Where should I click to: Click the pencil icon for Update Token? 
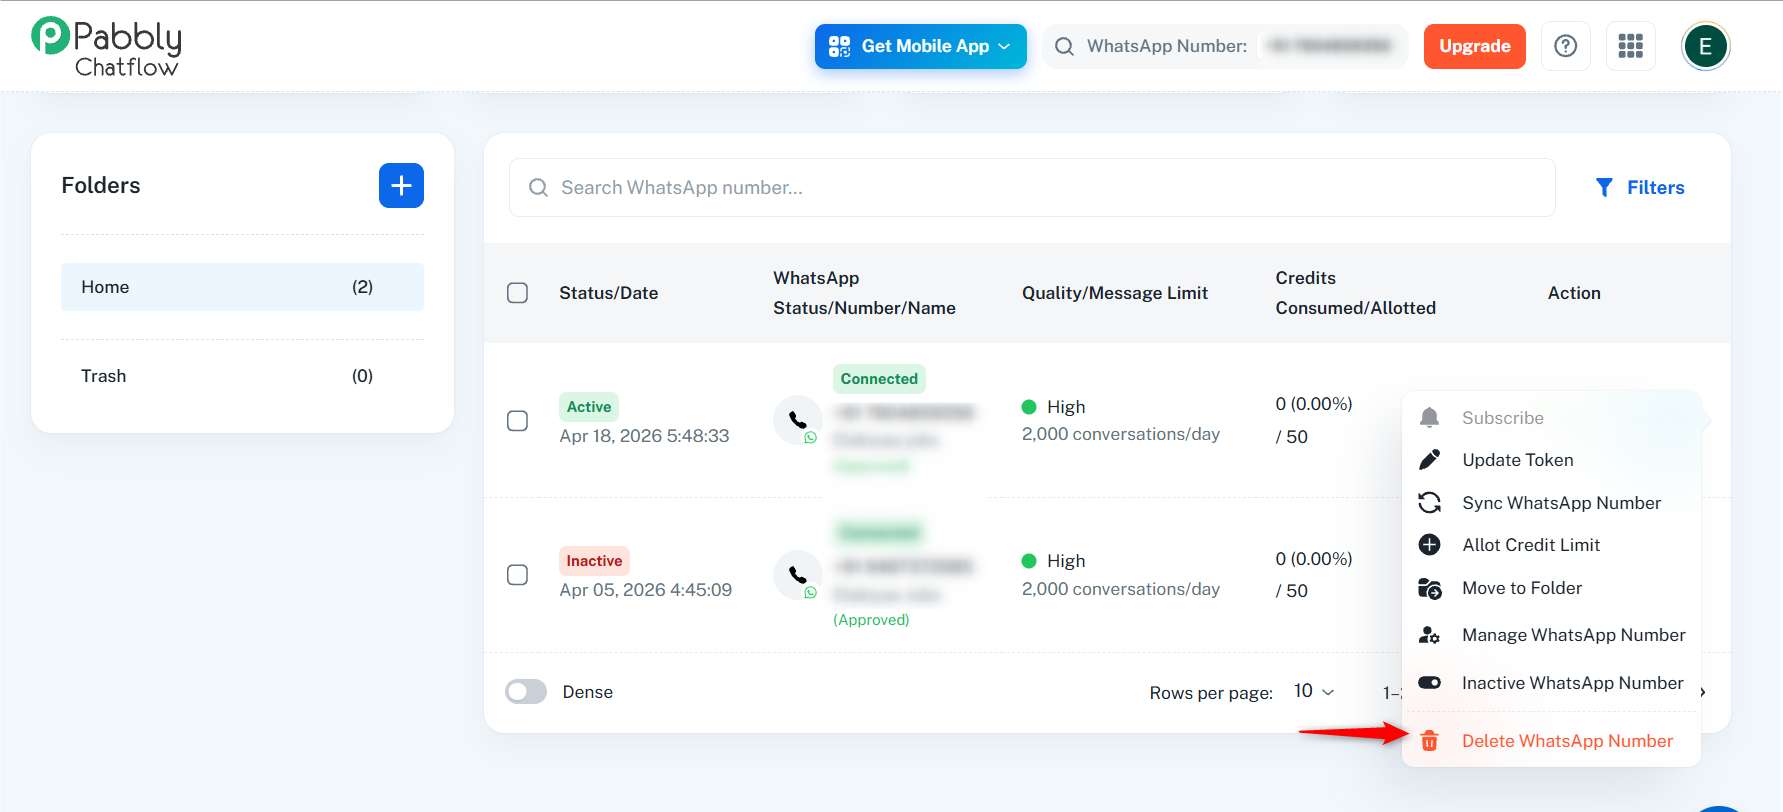(1430, 460)
